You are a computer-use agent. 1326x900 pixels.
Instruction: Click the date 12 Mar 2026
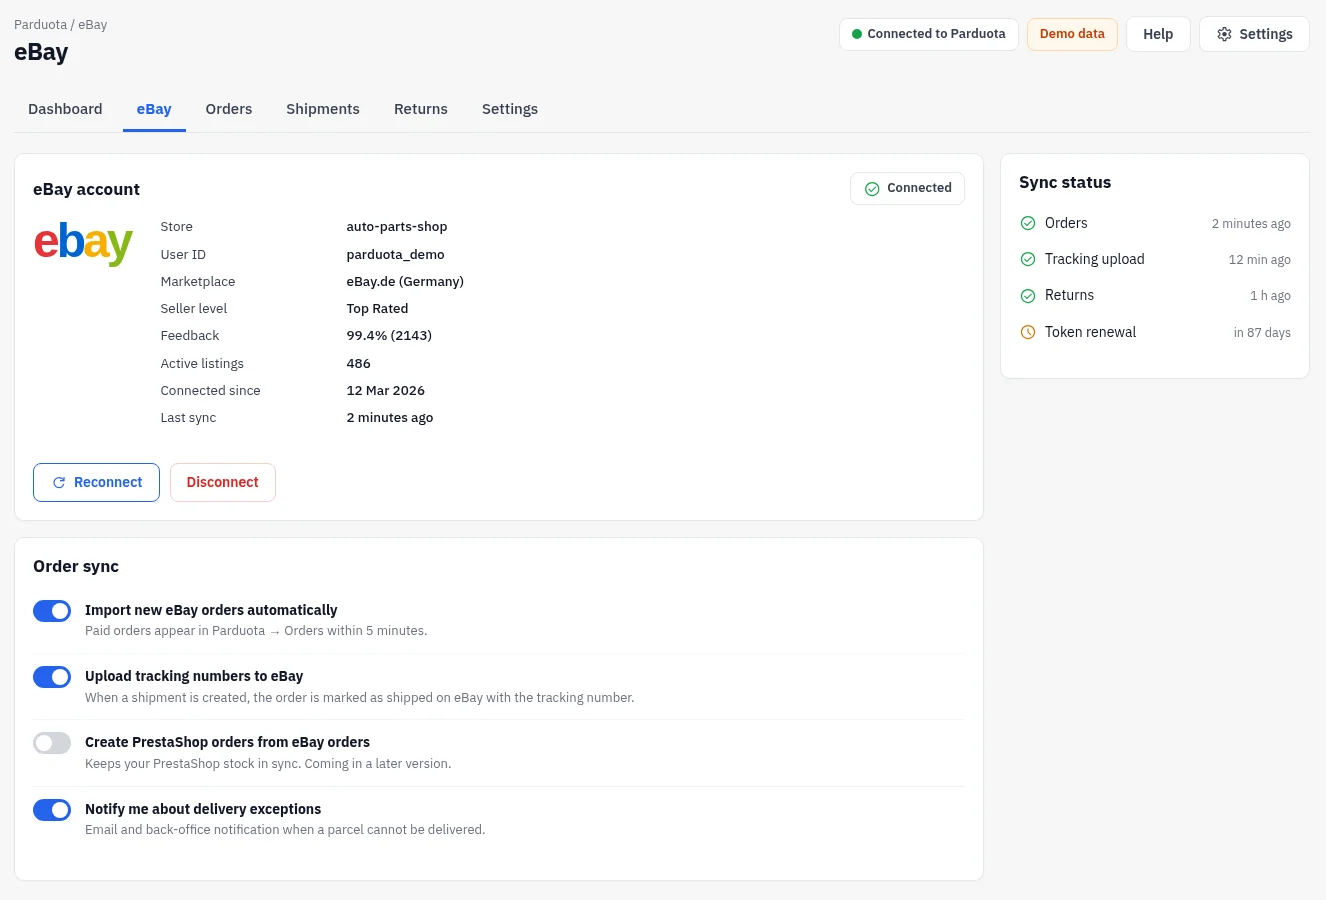[x=386, y=391]
